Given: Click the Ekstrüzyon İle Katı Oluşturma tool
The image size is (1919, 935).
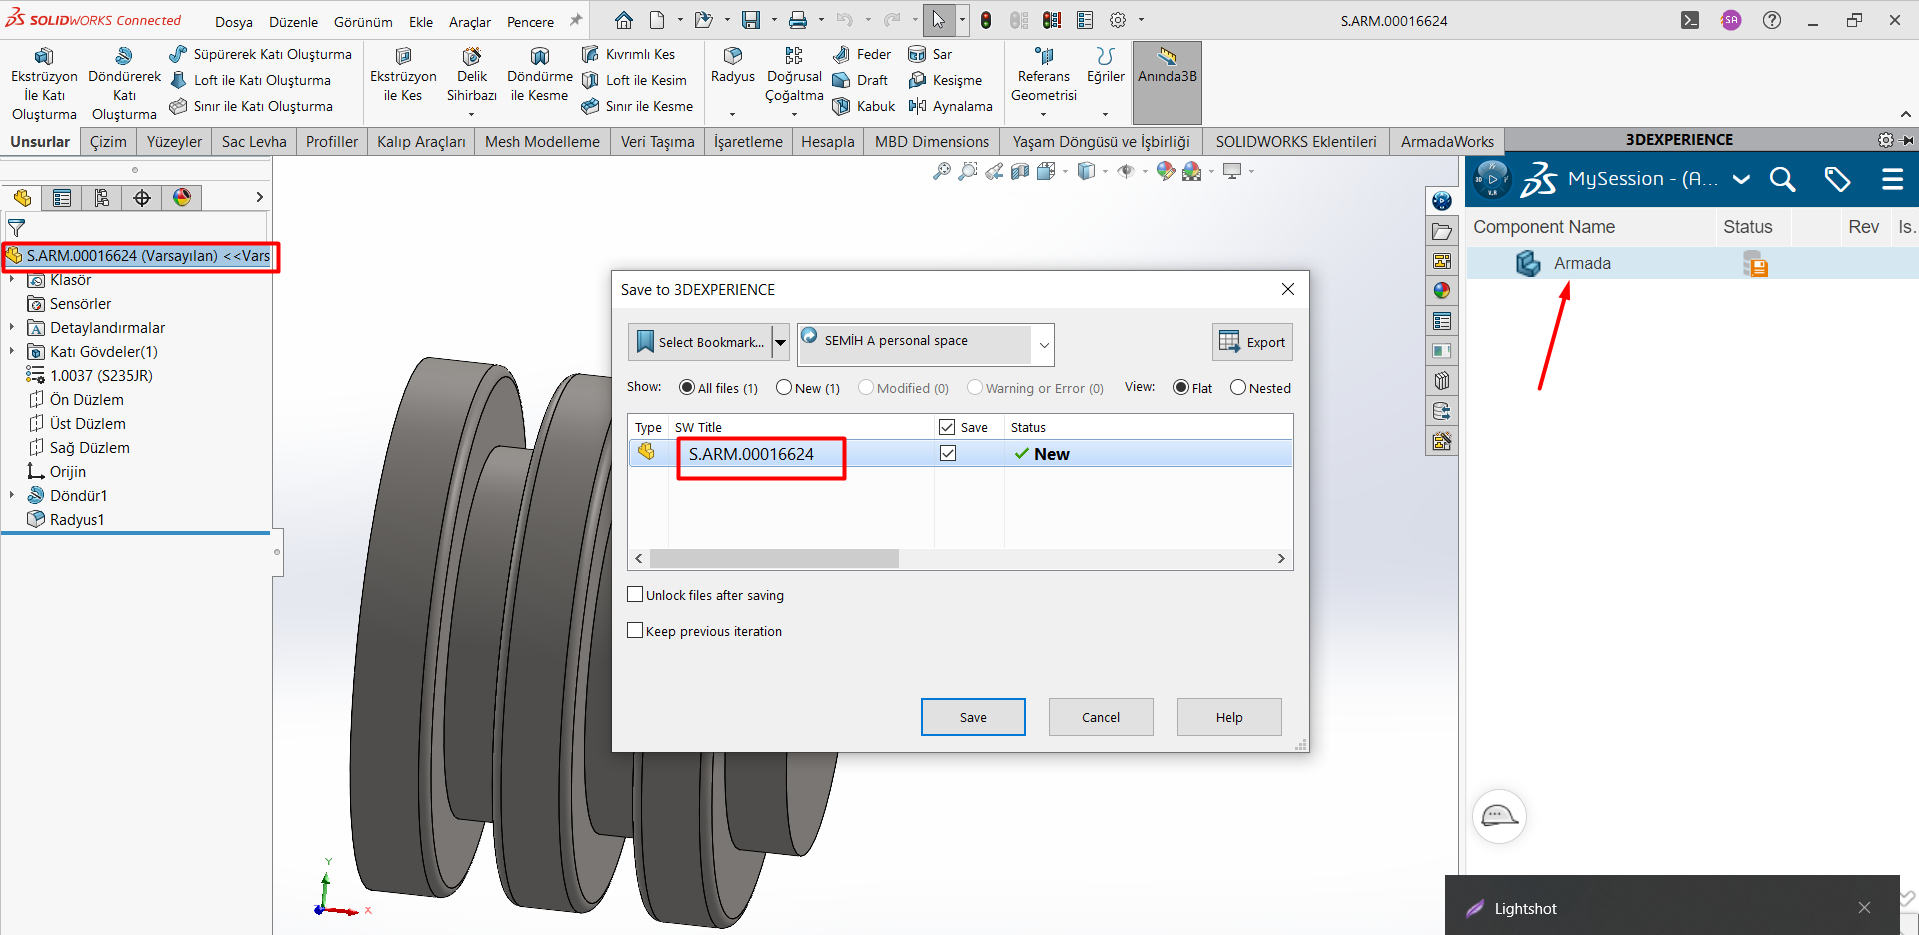Looking at the screenshot, I should click(44, 84).
